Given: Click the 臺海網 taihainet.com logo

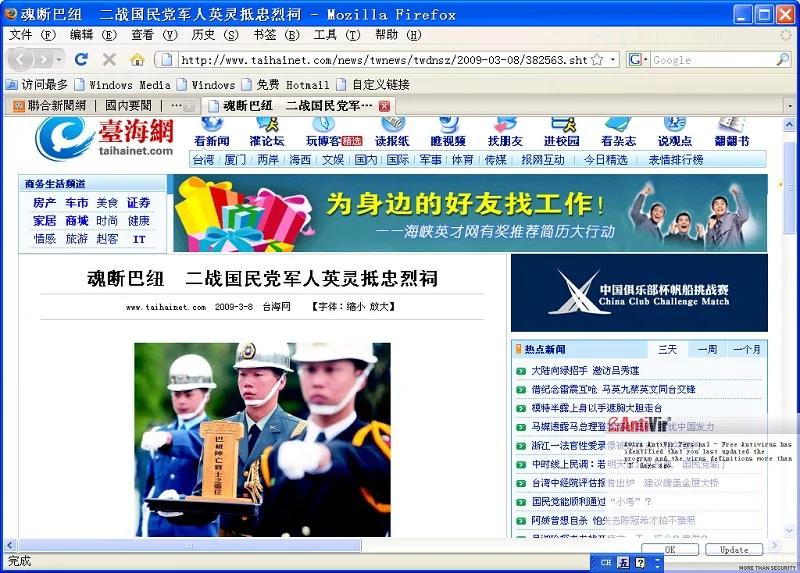Looking at the screenshot, I should point(105,138).
